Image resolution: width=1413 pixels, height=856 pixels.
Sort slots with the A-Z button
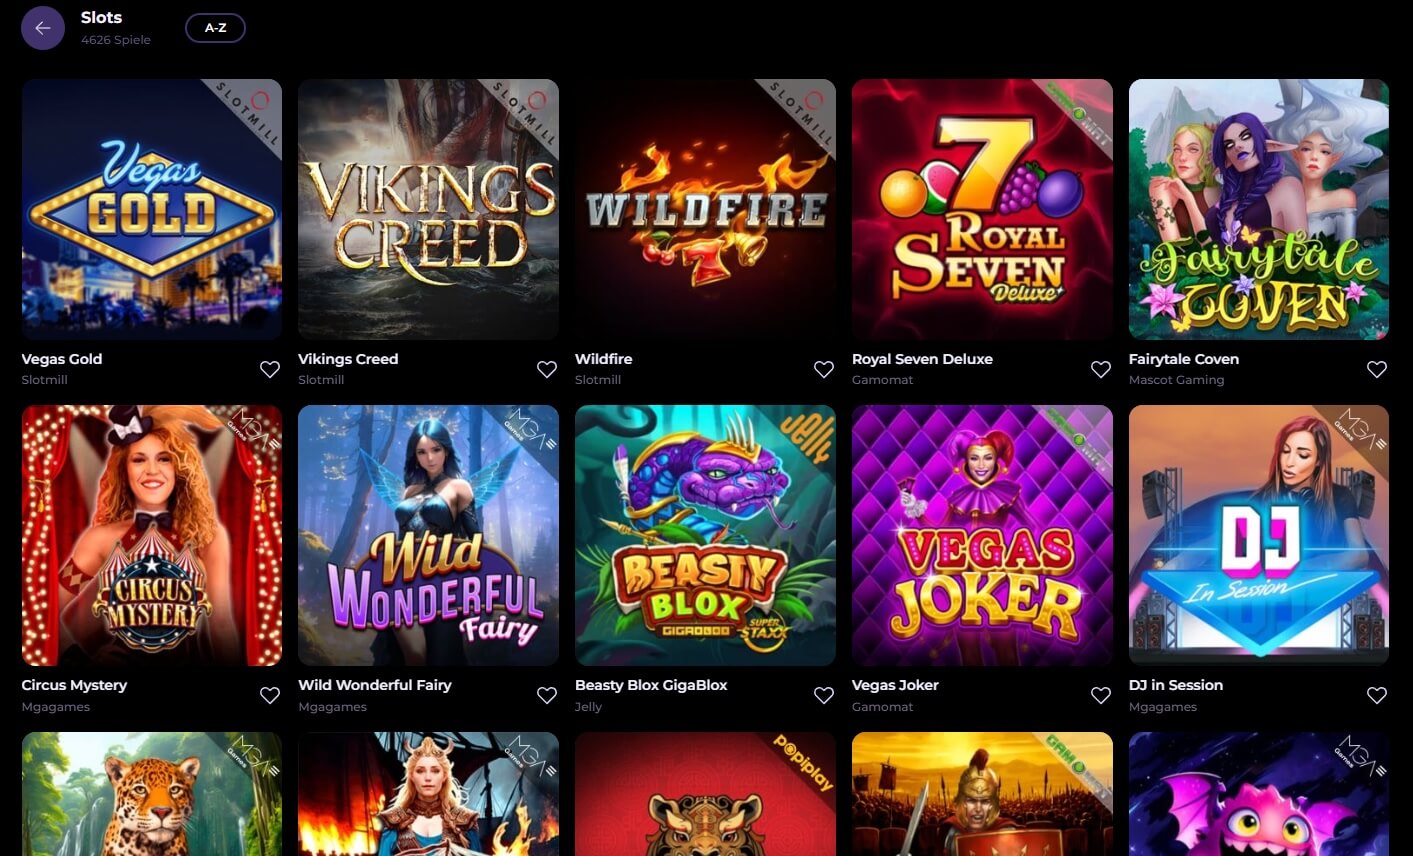pyautogui.click(x=215, y=28)
